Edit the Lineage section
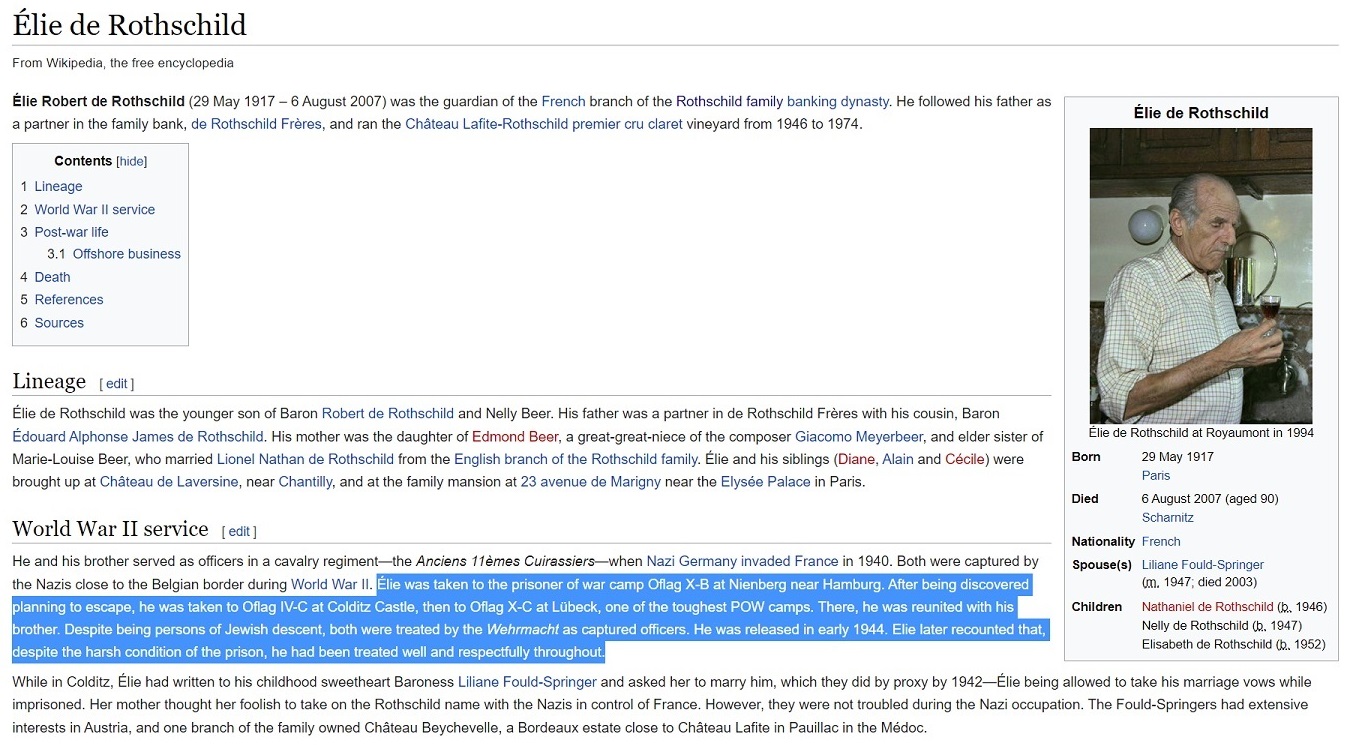Viewport: 1368px width, 745px height. click(x=117, y=384)
